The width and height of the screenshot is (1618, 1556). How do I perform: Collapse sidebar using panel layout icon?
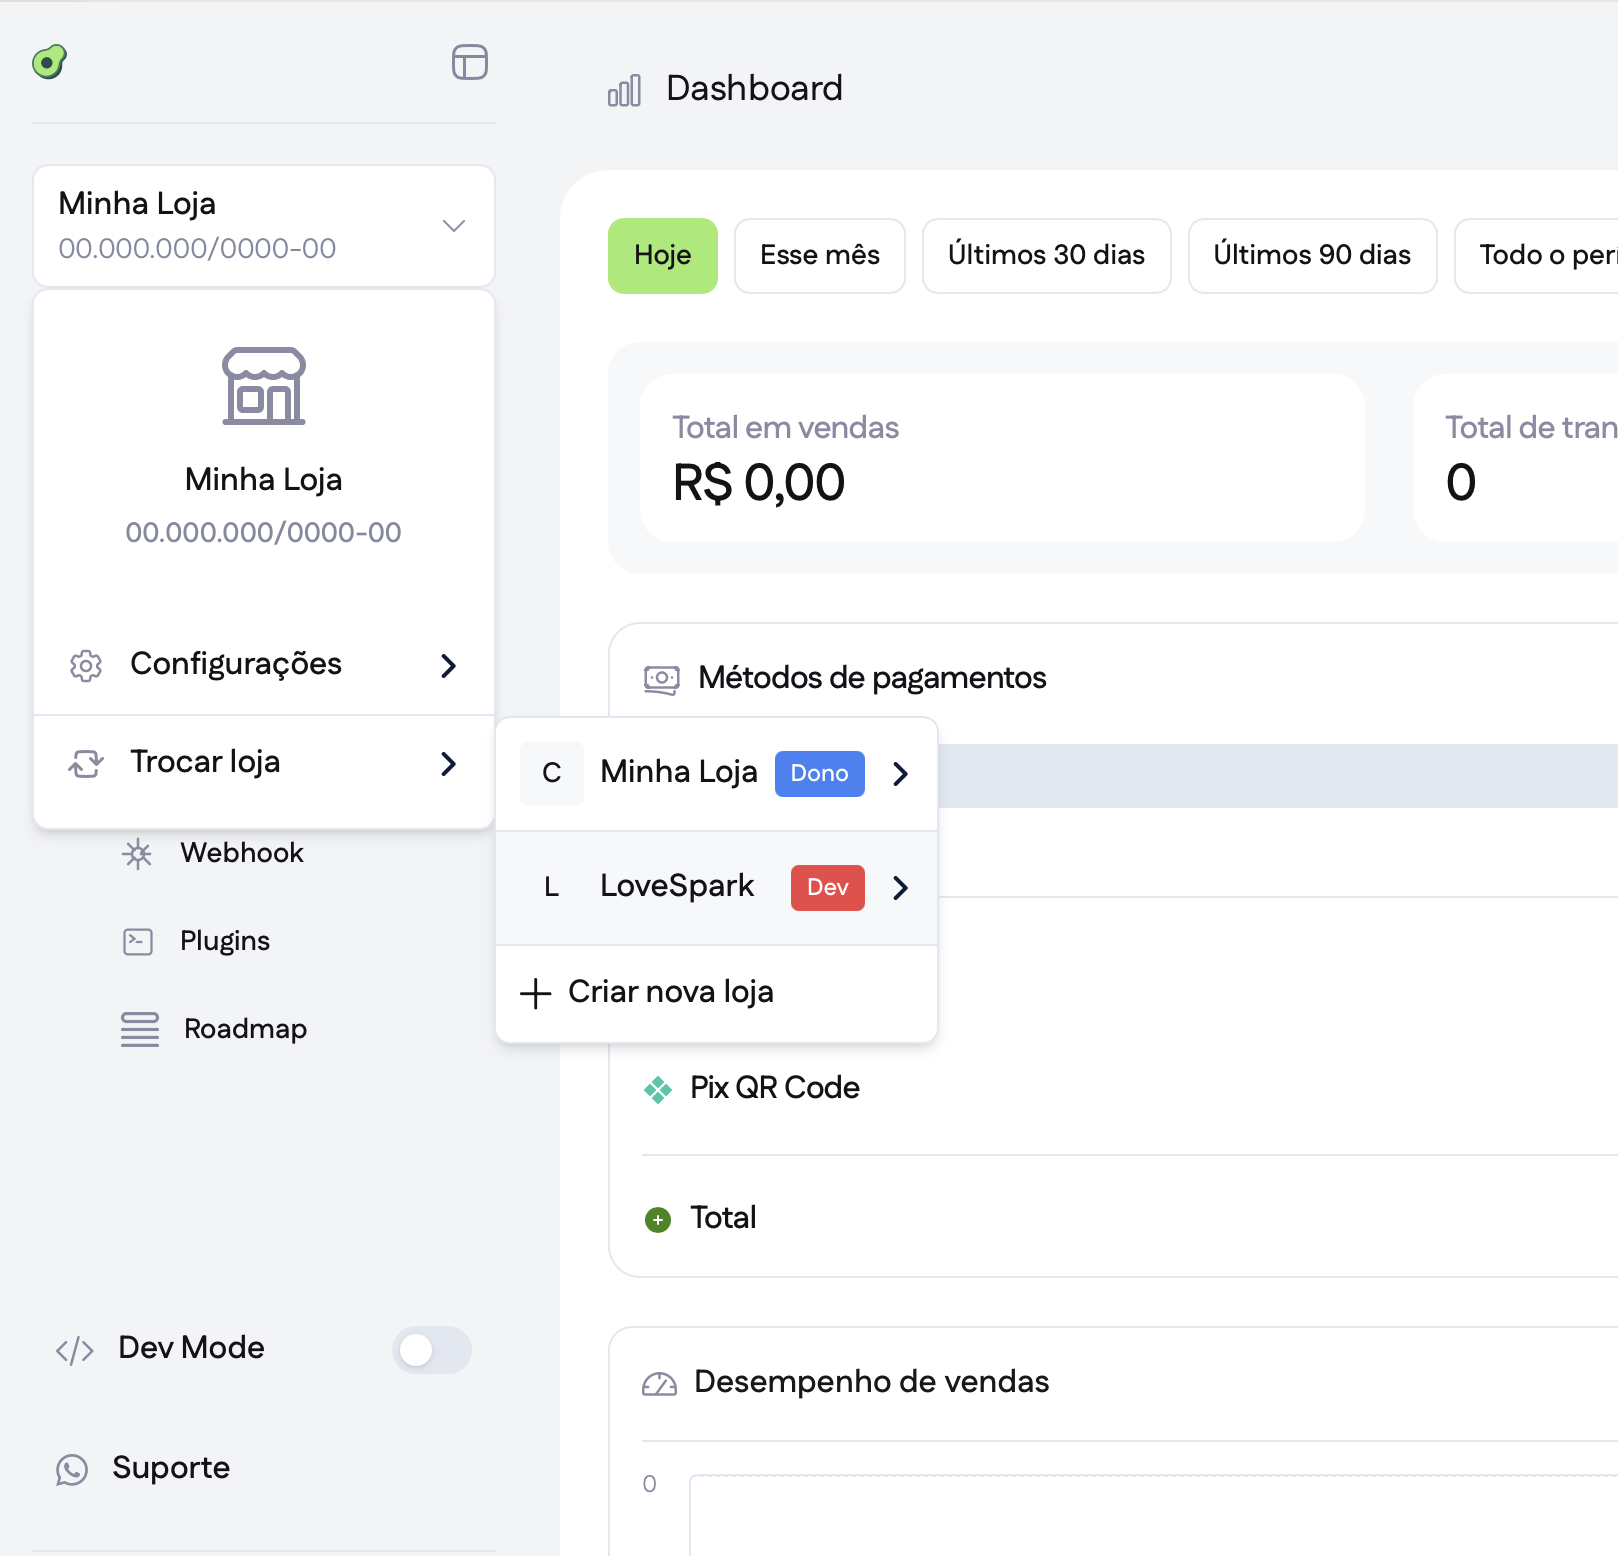pyautogui.click(x=469, y=62)
